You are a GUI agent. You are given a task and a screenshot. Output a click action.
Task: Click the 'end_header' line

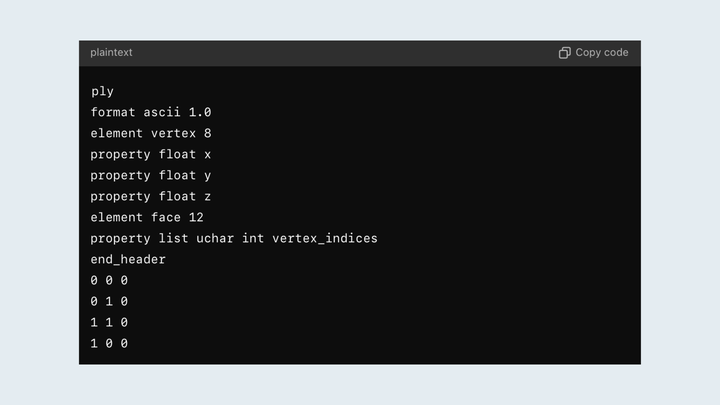click(x=128, y=260)
